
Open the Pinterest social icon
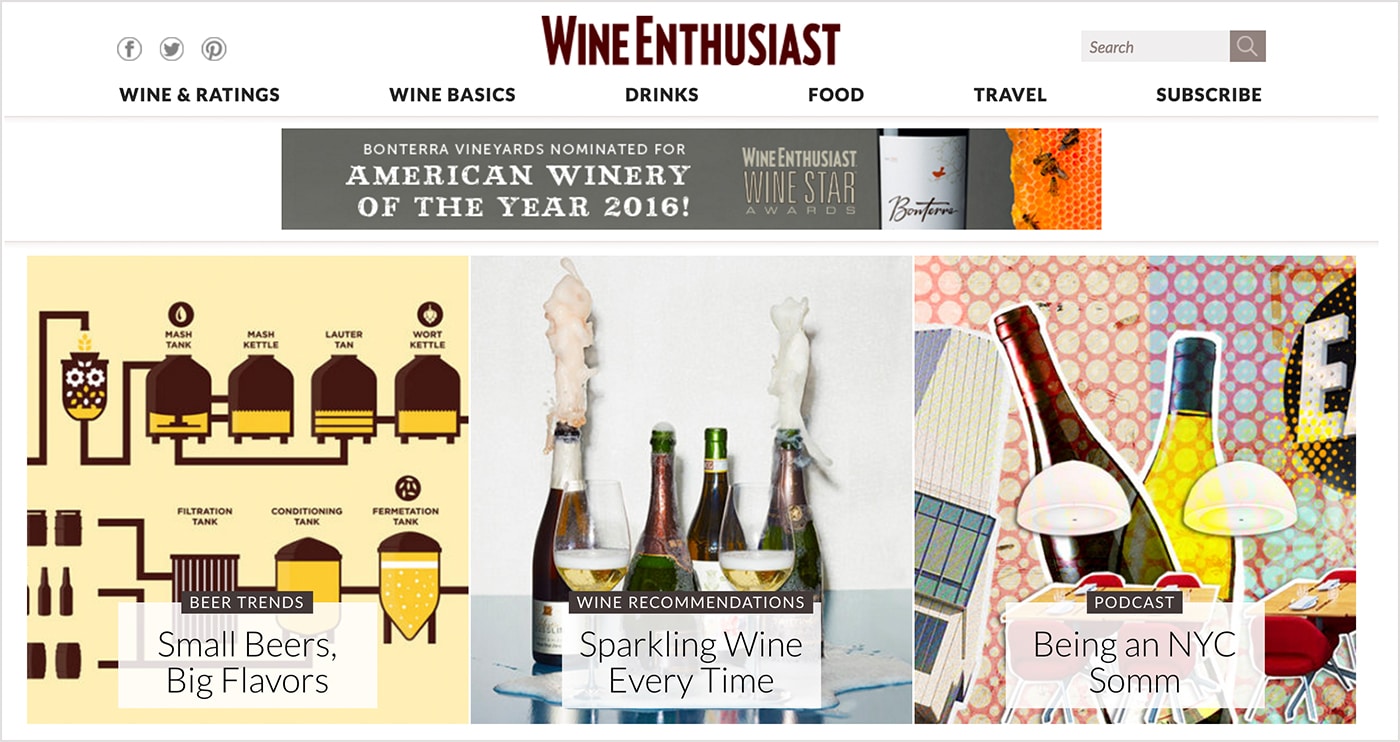[214, 48]
